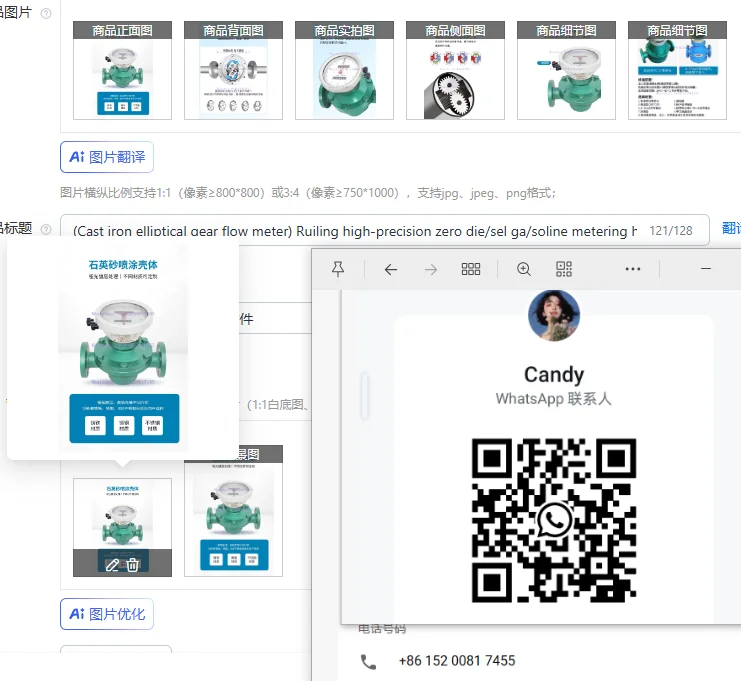This screenshot has width=741, height=681.
Task: Click the phone icon beside +86 number
Action: coord(368,662)
